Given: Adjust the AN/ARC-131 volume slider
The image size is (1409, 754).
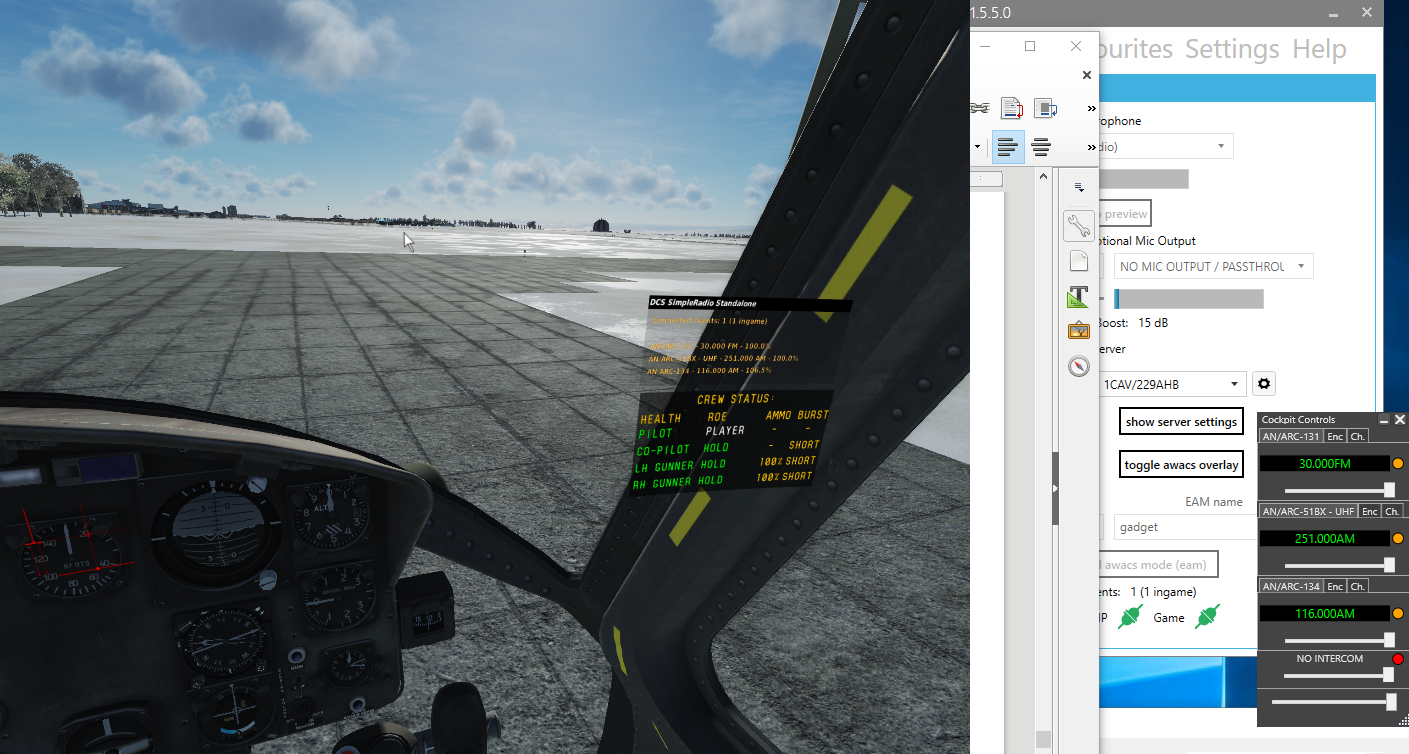Looking at the screenshot, I should pos(1339,489).
